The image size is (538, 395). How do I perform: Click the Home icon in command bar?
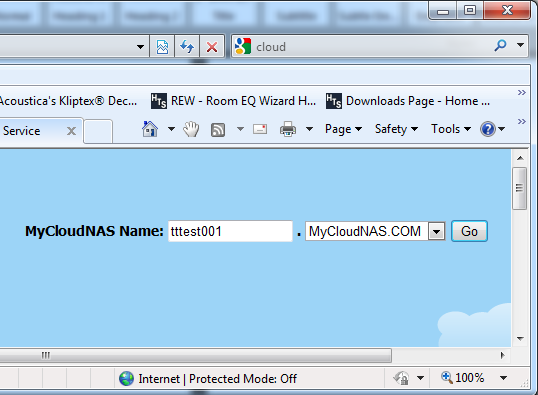pyautogui.click(x=150, y=129)
